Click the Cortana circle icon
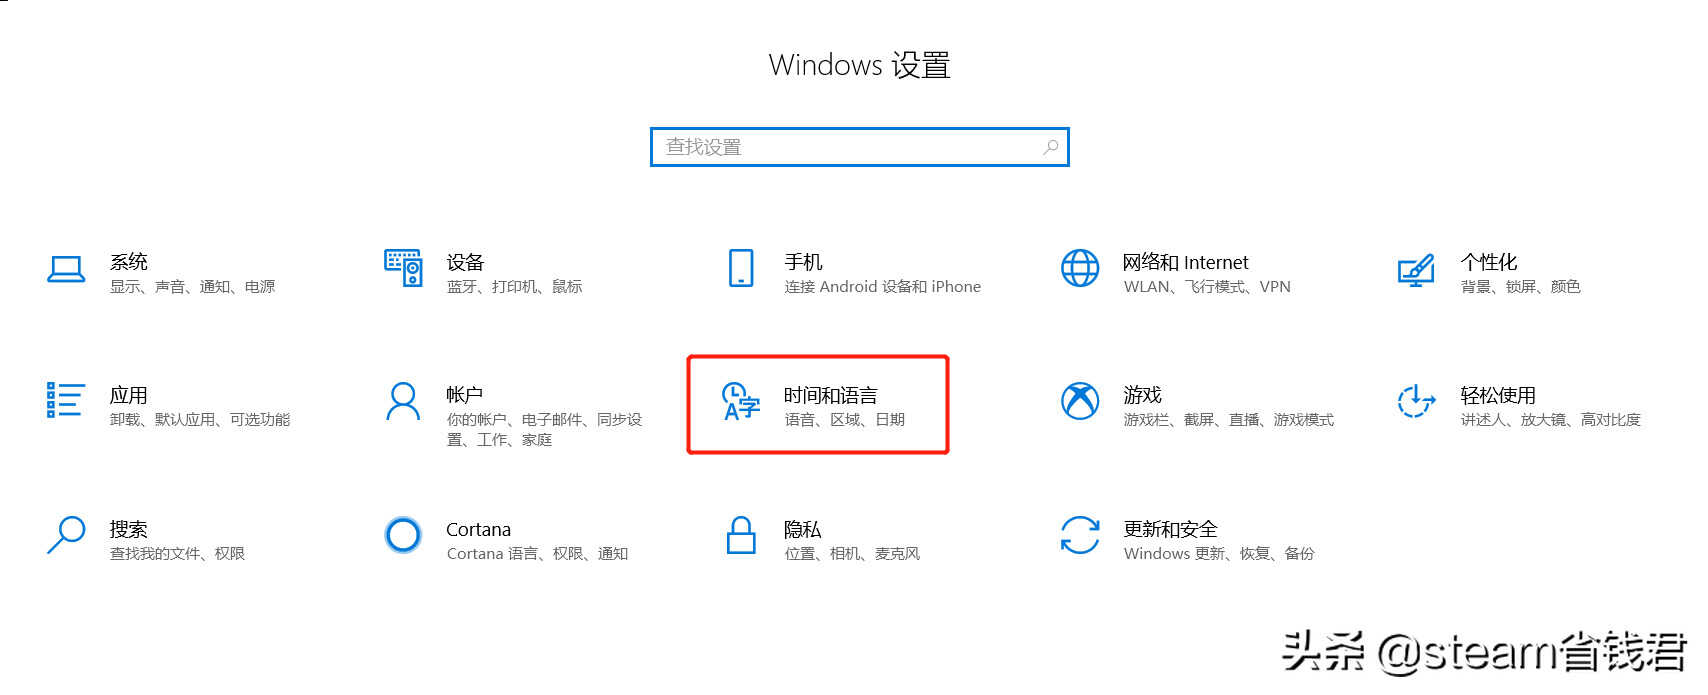The width and height of the screenshot is (1708, 695). (x=403, y=535)
